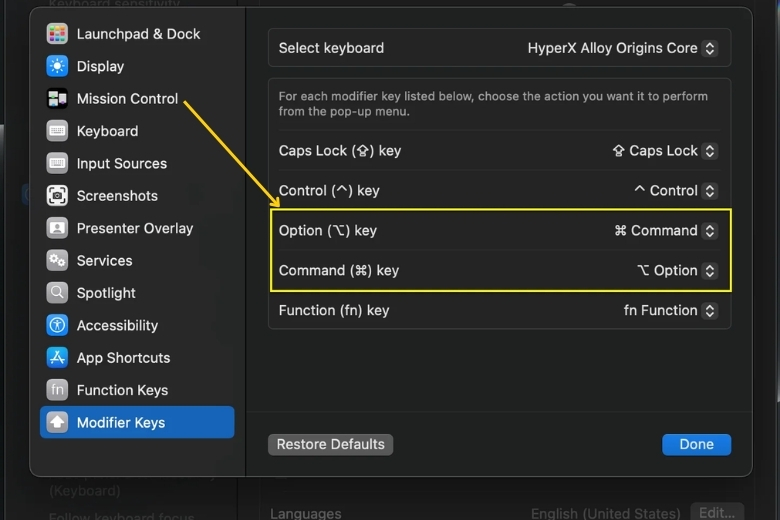This screenshot has height=520, width=780.
Task: Change the Caps Lock key action popup
Action: point(665,151)
